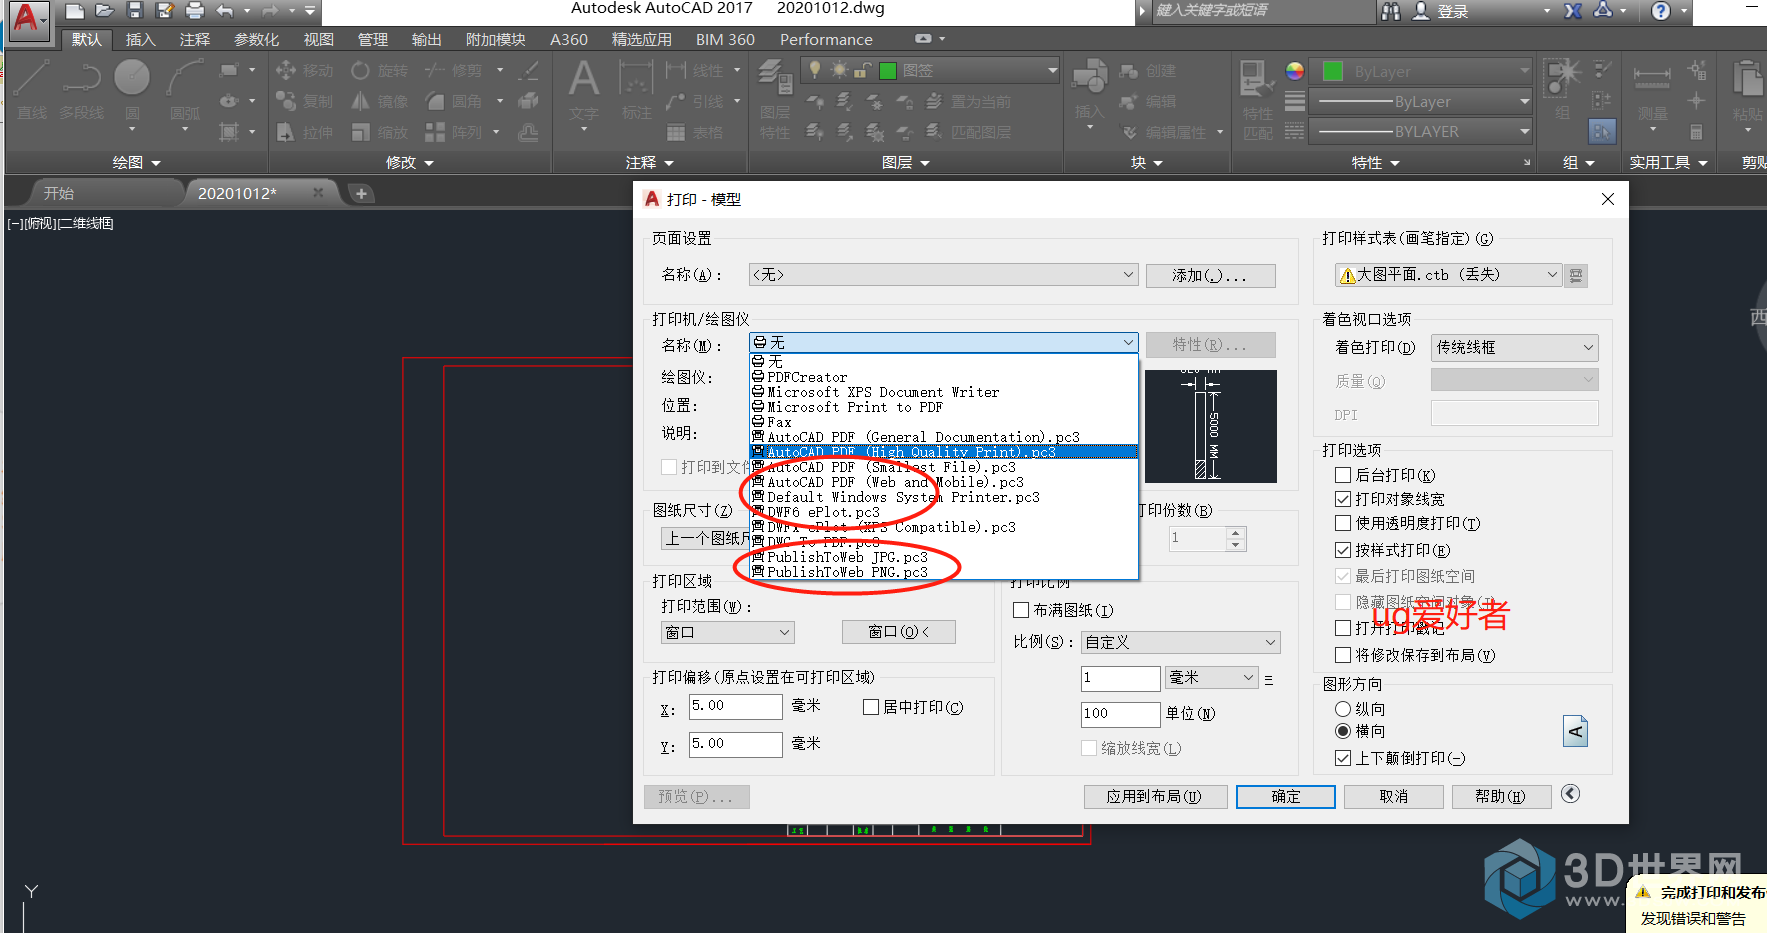Toggle Plot transparency (使用透明度打印) checkbox
Image resolution: width=1767 pixels, height=933 pixels.
pyautogui.click(x=1343, y=523)
